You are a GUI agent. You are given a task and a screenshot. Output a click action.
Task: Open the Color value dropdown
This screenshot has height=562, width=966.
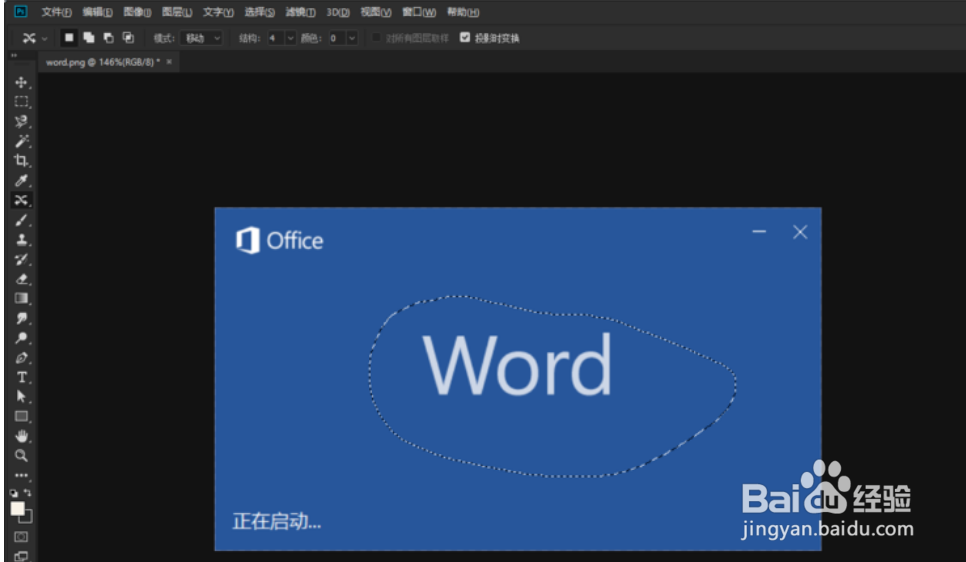tap(352, 38)
